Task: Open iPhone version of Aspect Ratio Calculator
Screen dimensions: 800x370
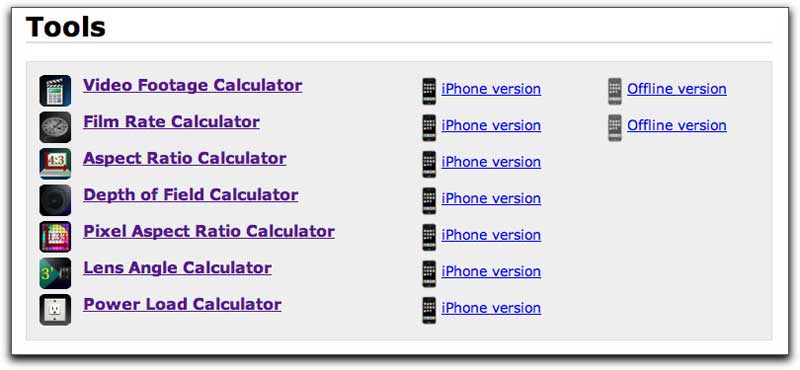Action: (x=491, y=162)
